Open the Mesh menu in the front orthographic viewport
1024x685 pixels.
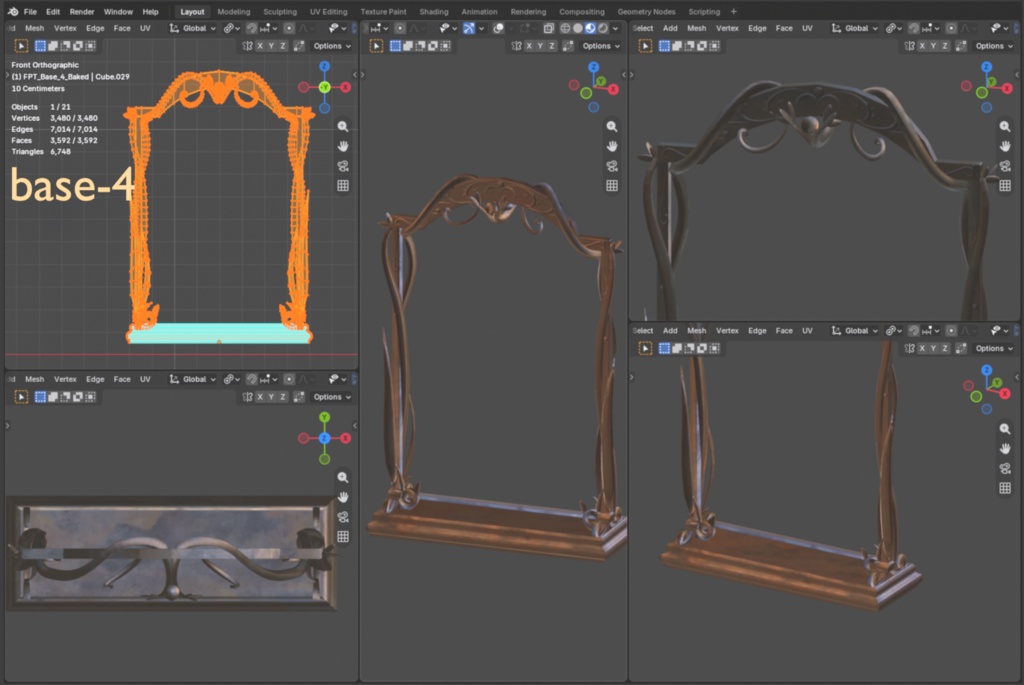click(x=35, y=28)
